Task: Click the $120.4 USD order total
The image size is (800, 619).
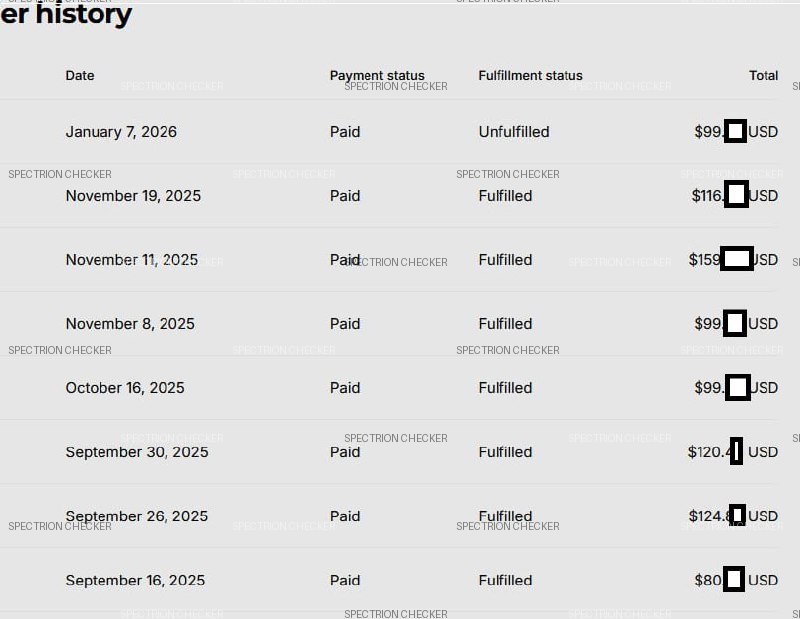Action: pyautogui.click(x=732, y=452)
